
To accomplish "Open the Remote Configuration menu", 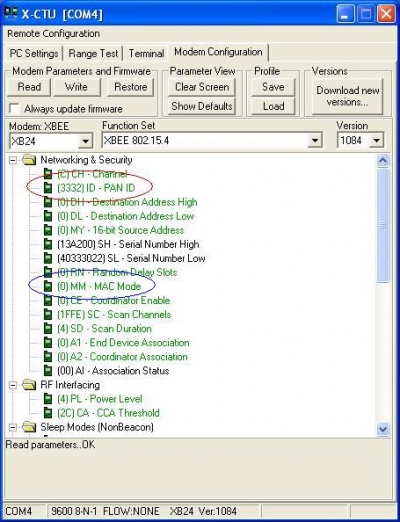I will [53, 34].
